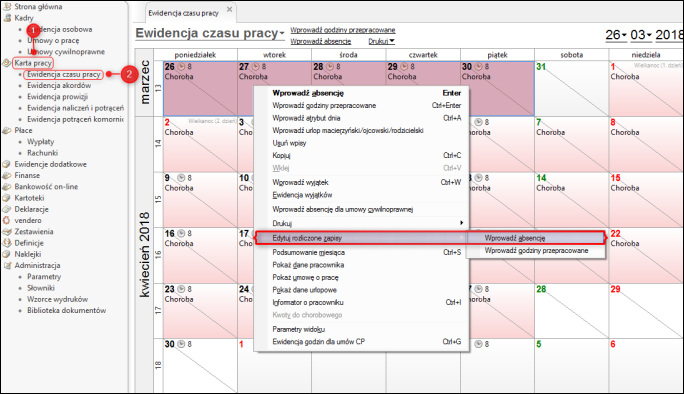Select Informator o pracowniku menu entry
This screenshot has width=684, height=394.
coord(362,302)
